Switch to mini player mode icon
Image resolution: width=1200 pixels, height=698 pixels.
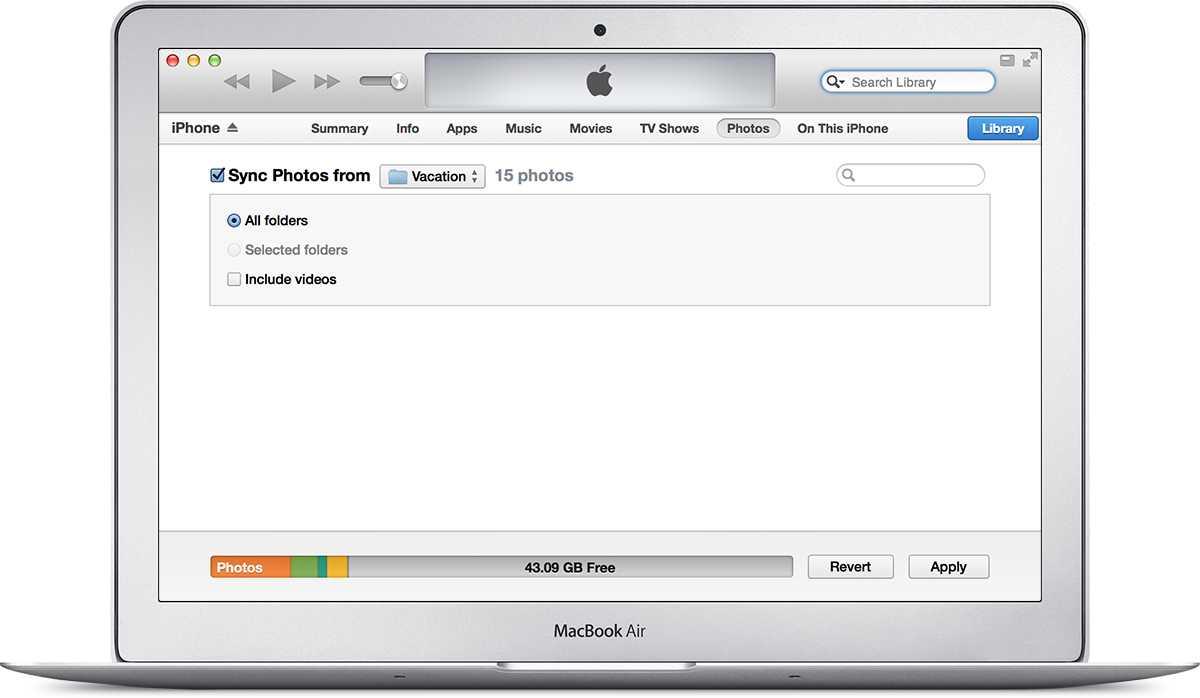click(1007, 61)
